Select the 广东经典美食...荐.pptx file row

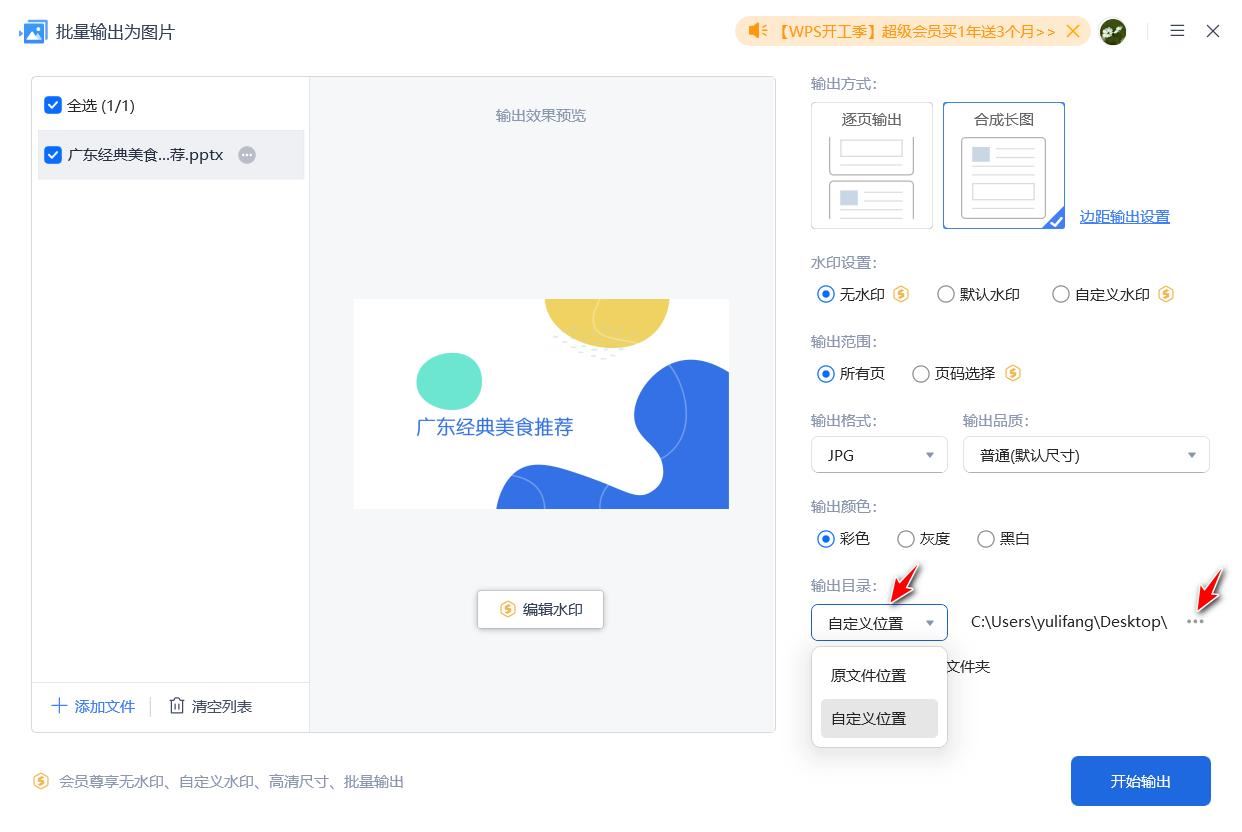coord(171,155)
